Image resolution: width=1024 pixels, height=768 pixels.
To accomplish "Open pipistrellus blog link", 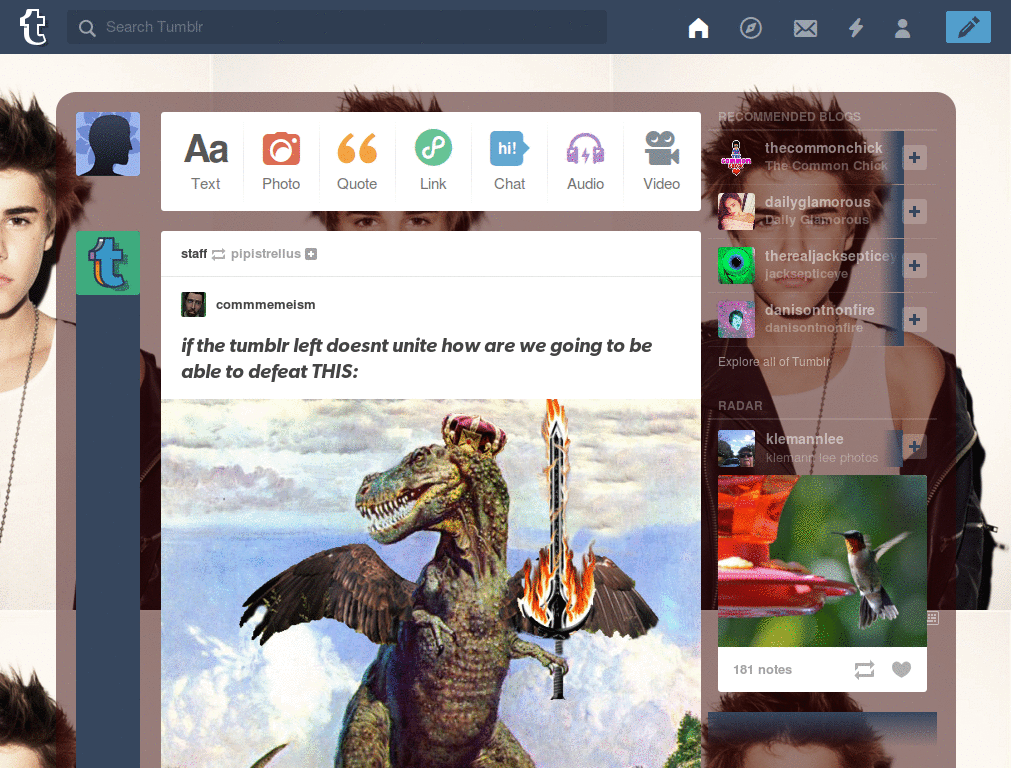I will [x=266, y=253].
